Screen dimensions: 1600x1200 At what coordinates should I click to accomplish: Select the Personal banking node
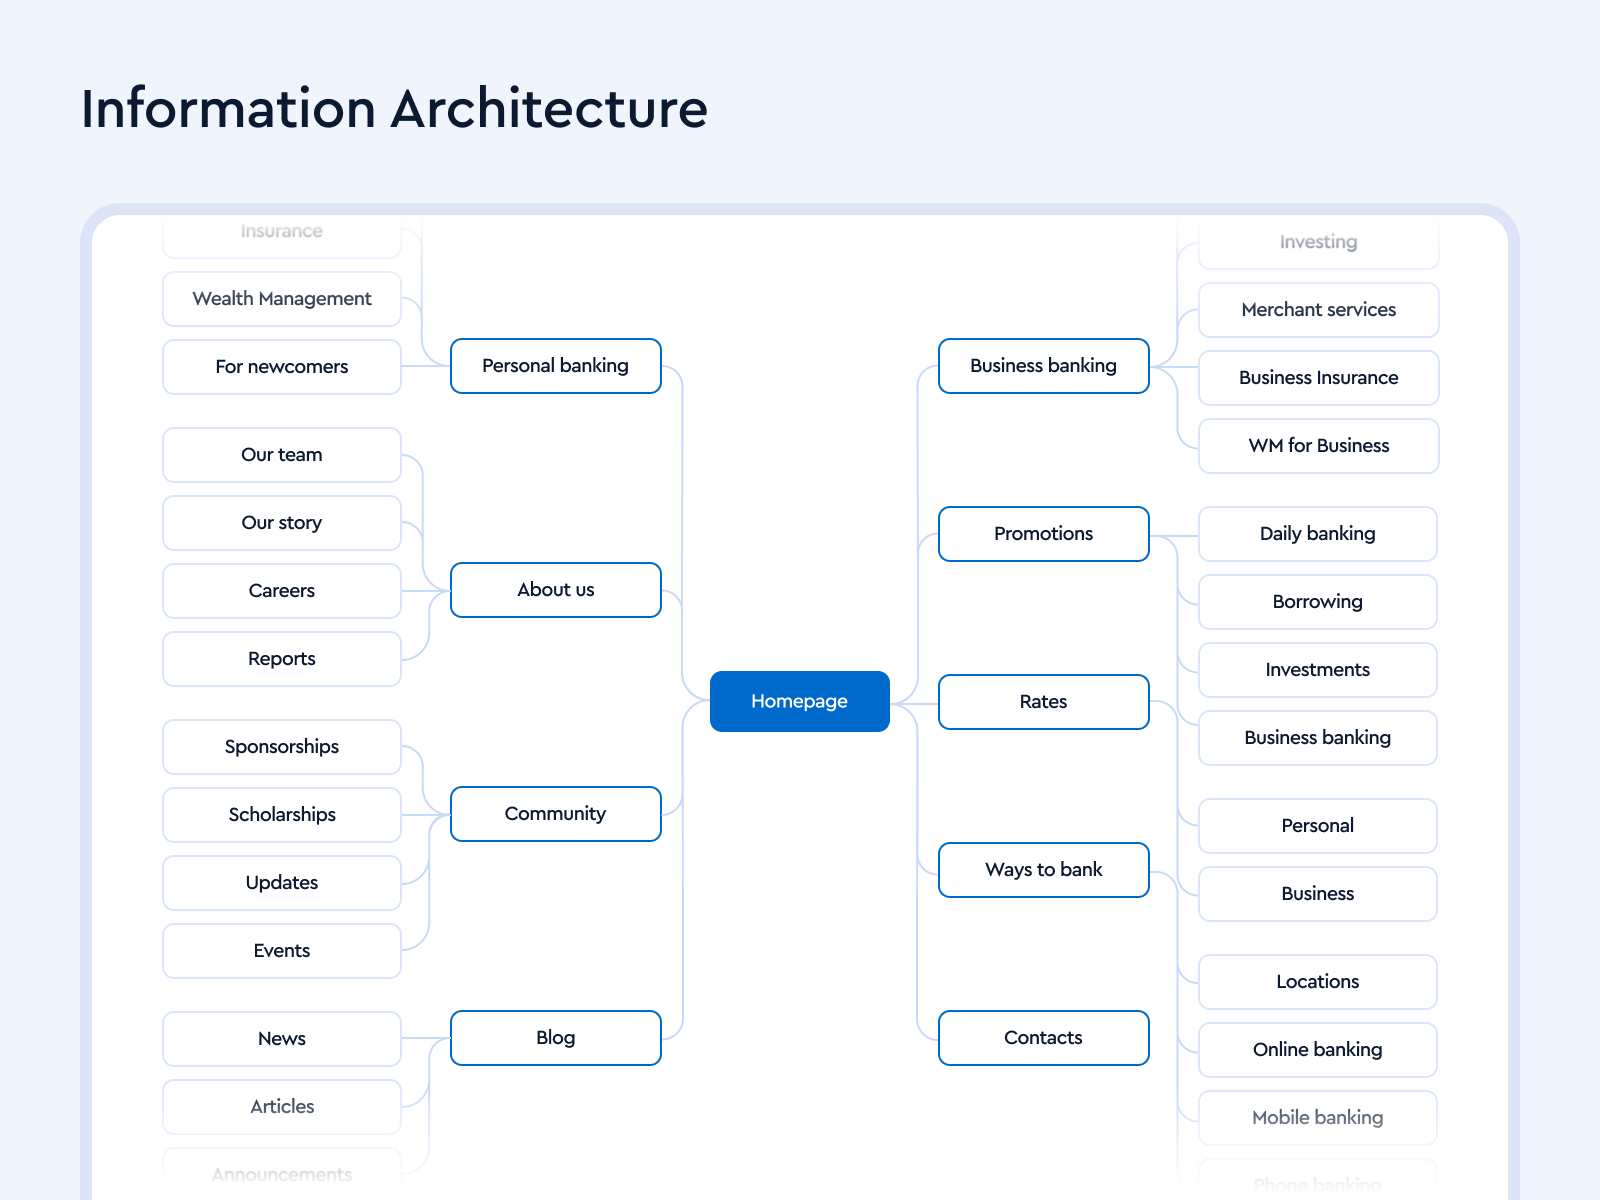[555, 366]
